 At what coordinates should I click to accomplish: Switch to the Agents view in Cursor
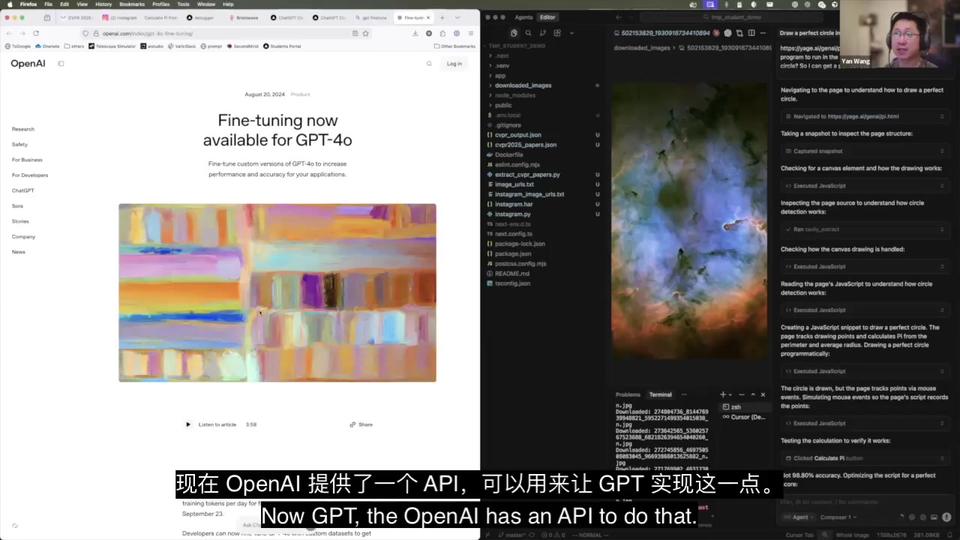(x=523, y=18)
